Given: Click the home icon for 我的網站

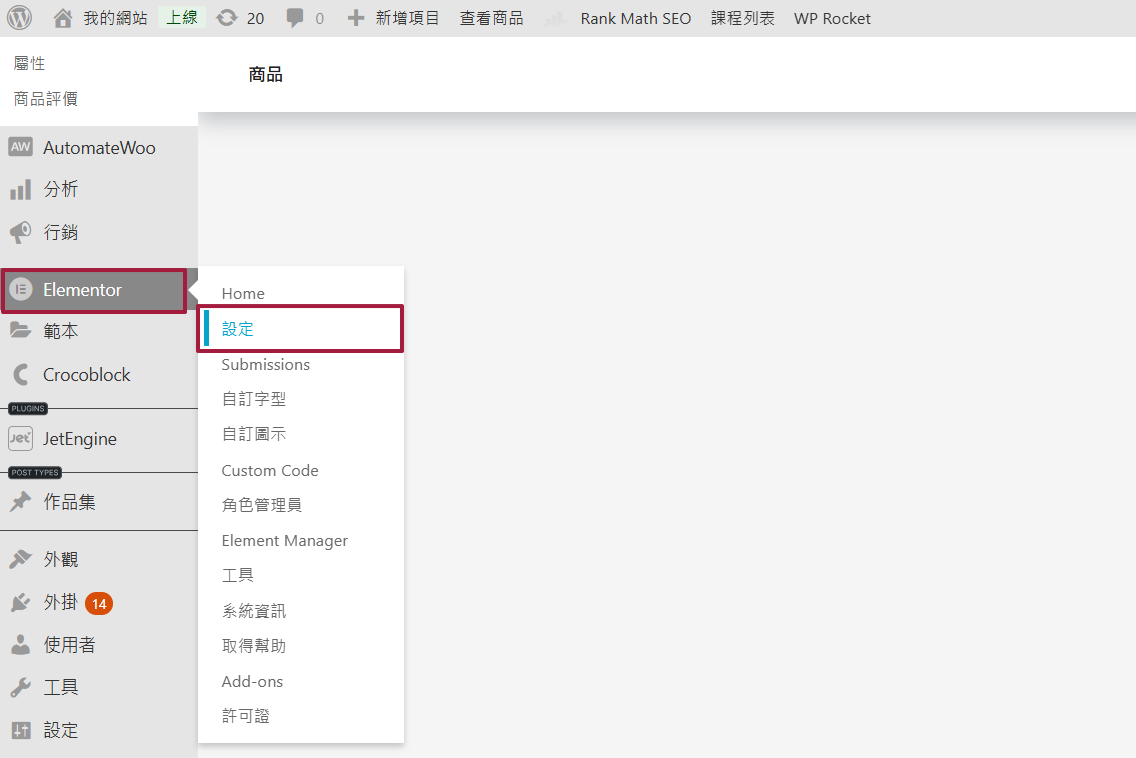Looking at the screenshot, I should pos(63,18).
